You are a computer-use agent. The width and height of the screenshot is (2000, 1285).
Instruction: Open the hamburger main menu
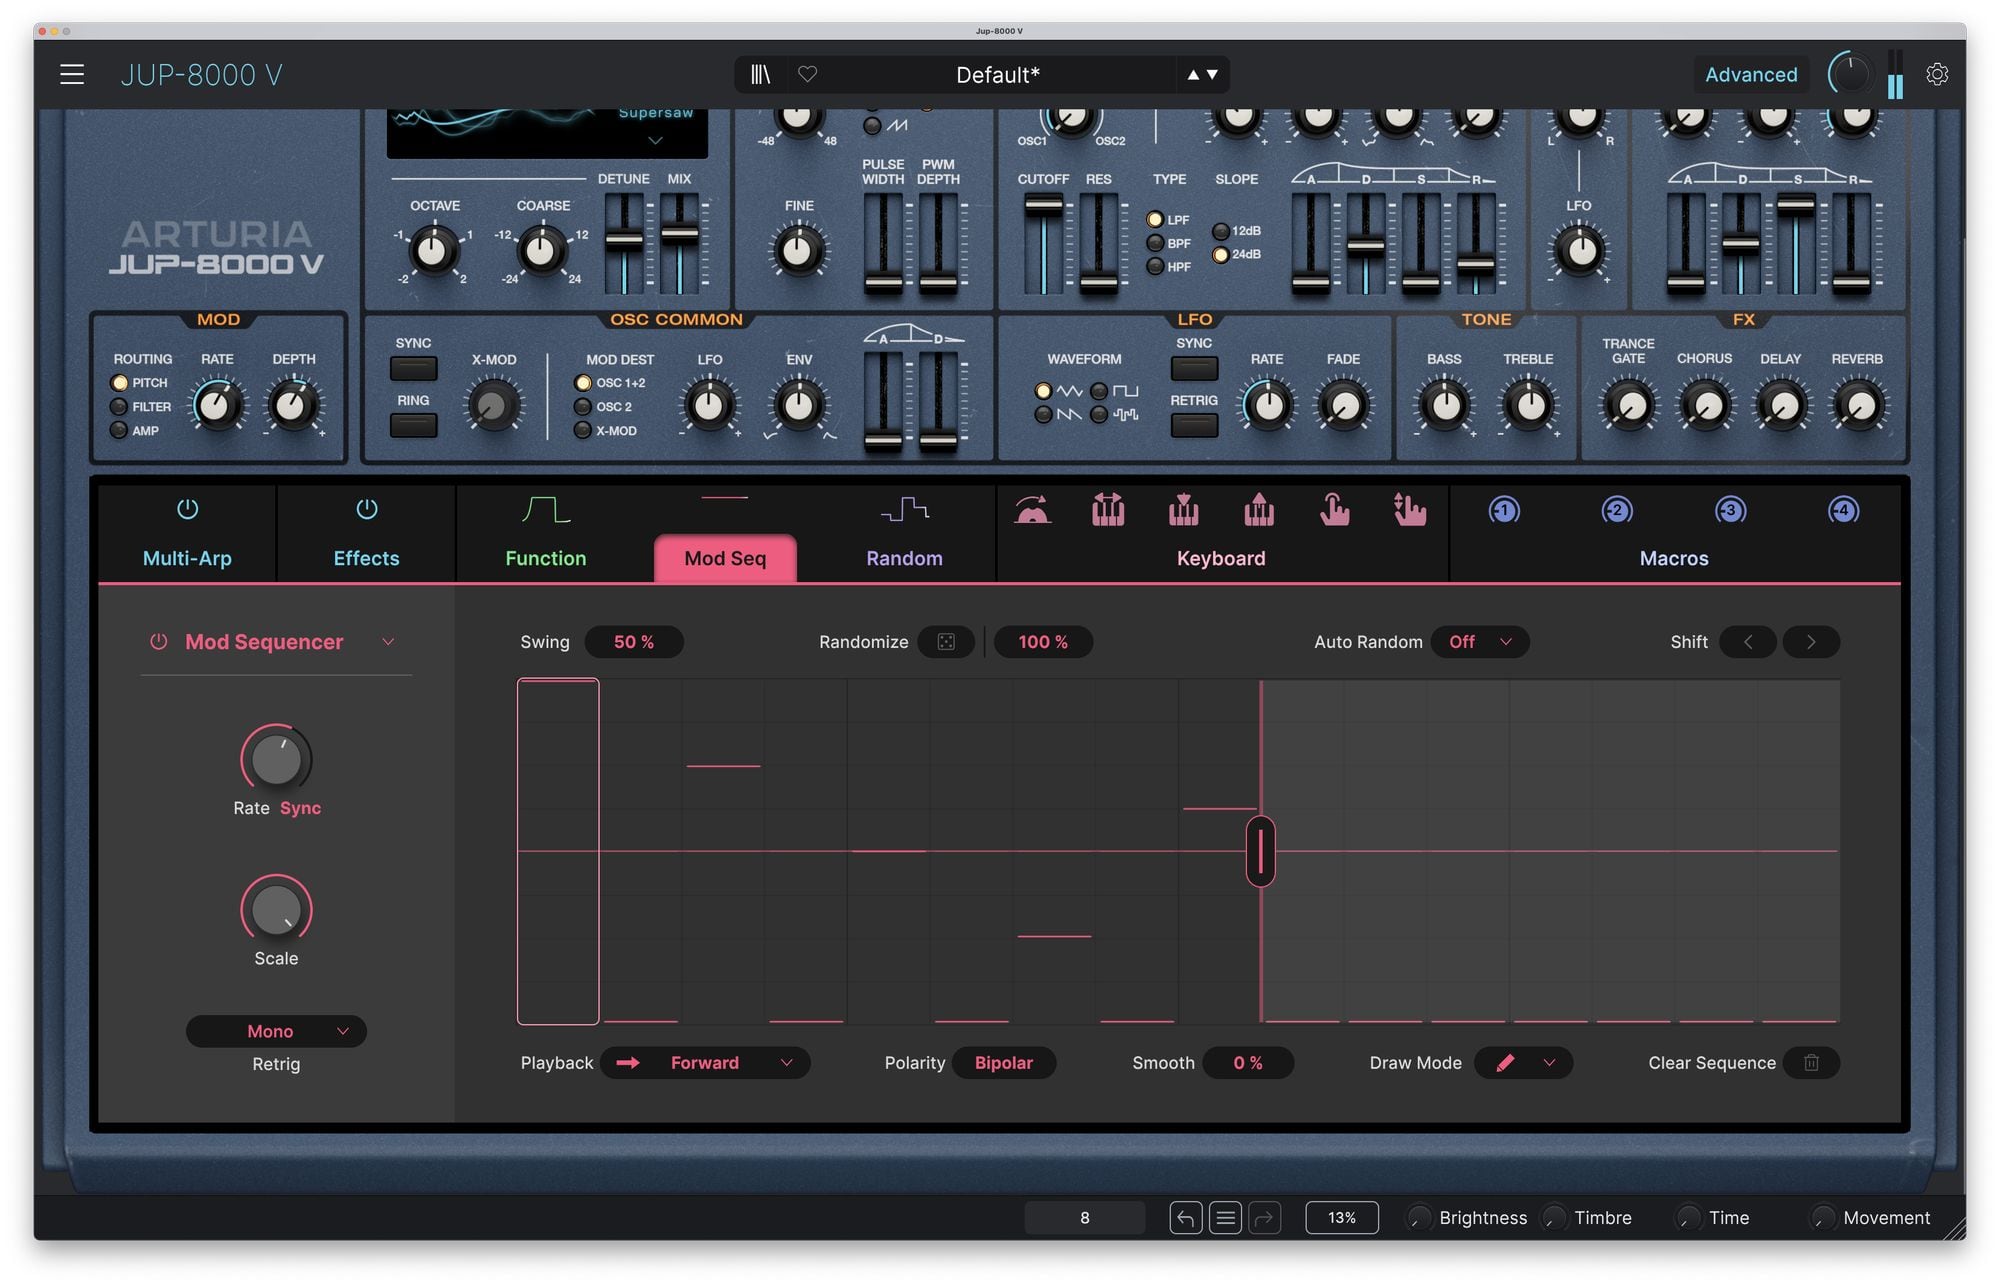72,75
